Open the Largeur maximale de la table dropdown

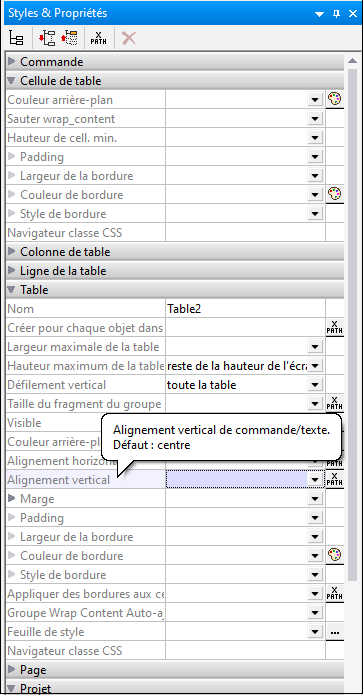[x=315, y=347]
